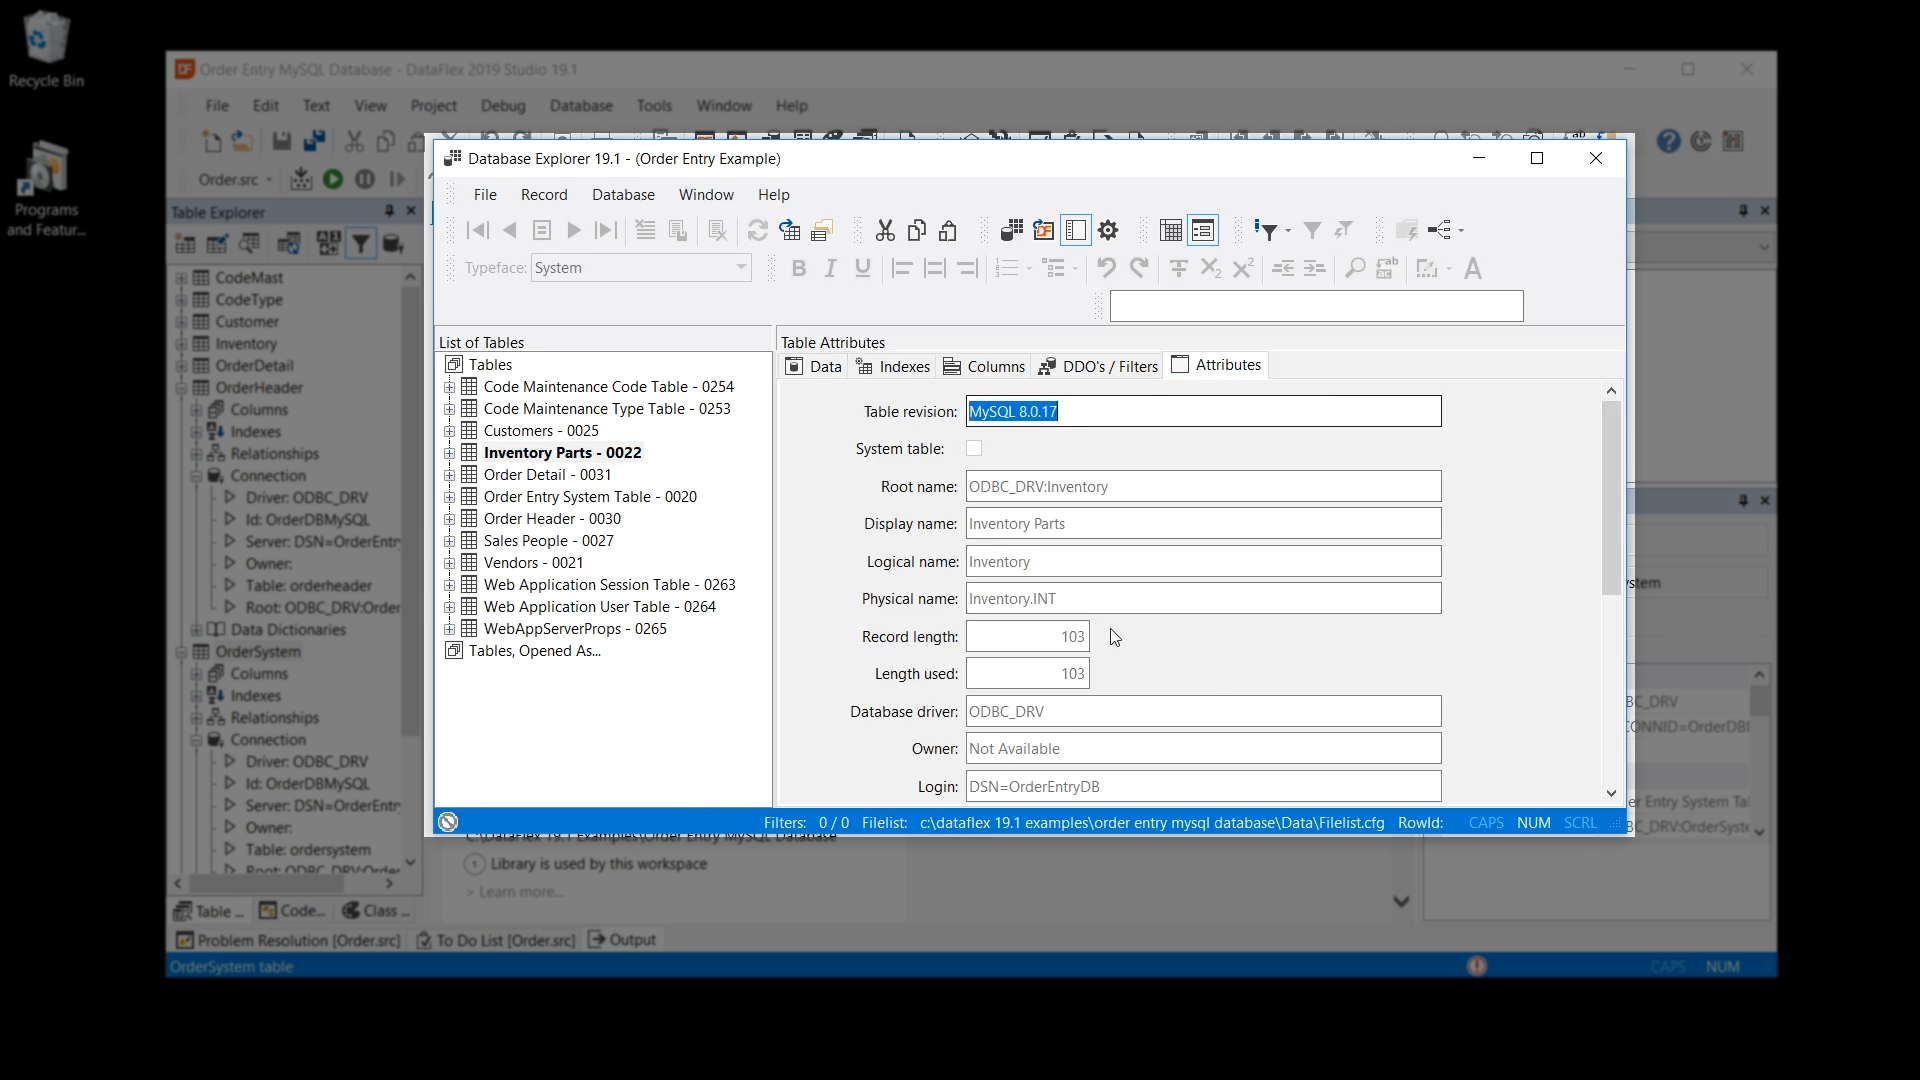1920x1080 pixels.
Task: Expand the Order Header - 0030 node
Action: click(450, 519)
